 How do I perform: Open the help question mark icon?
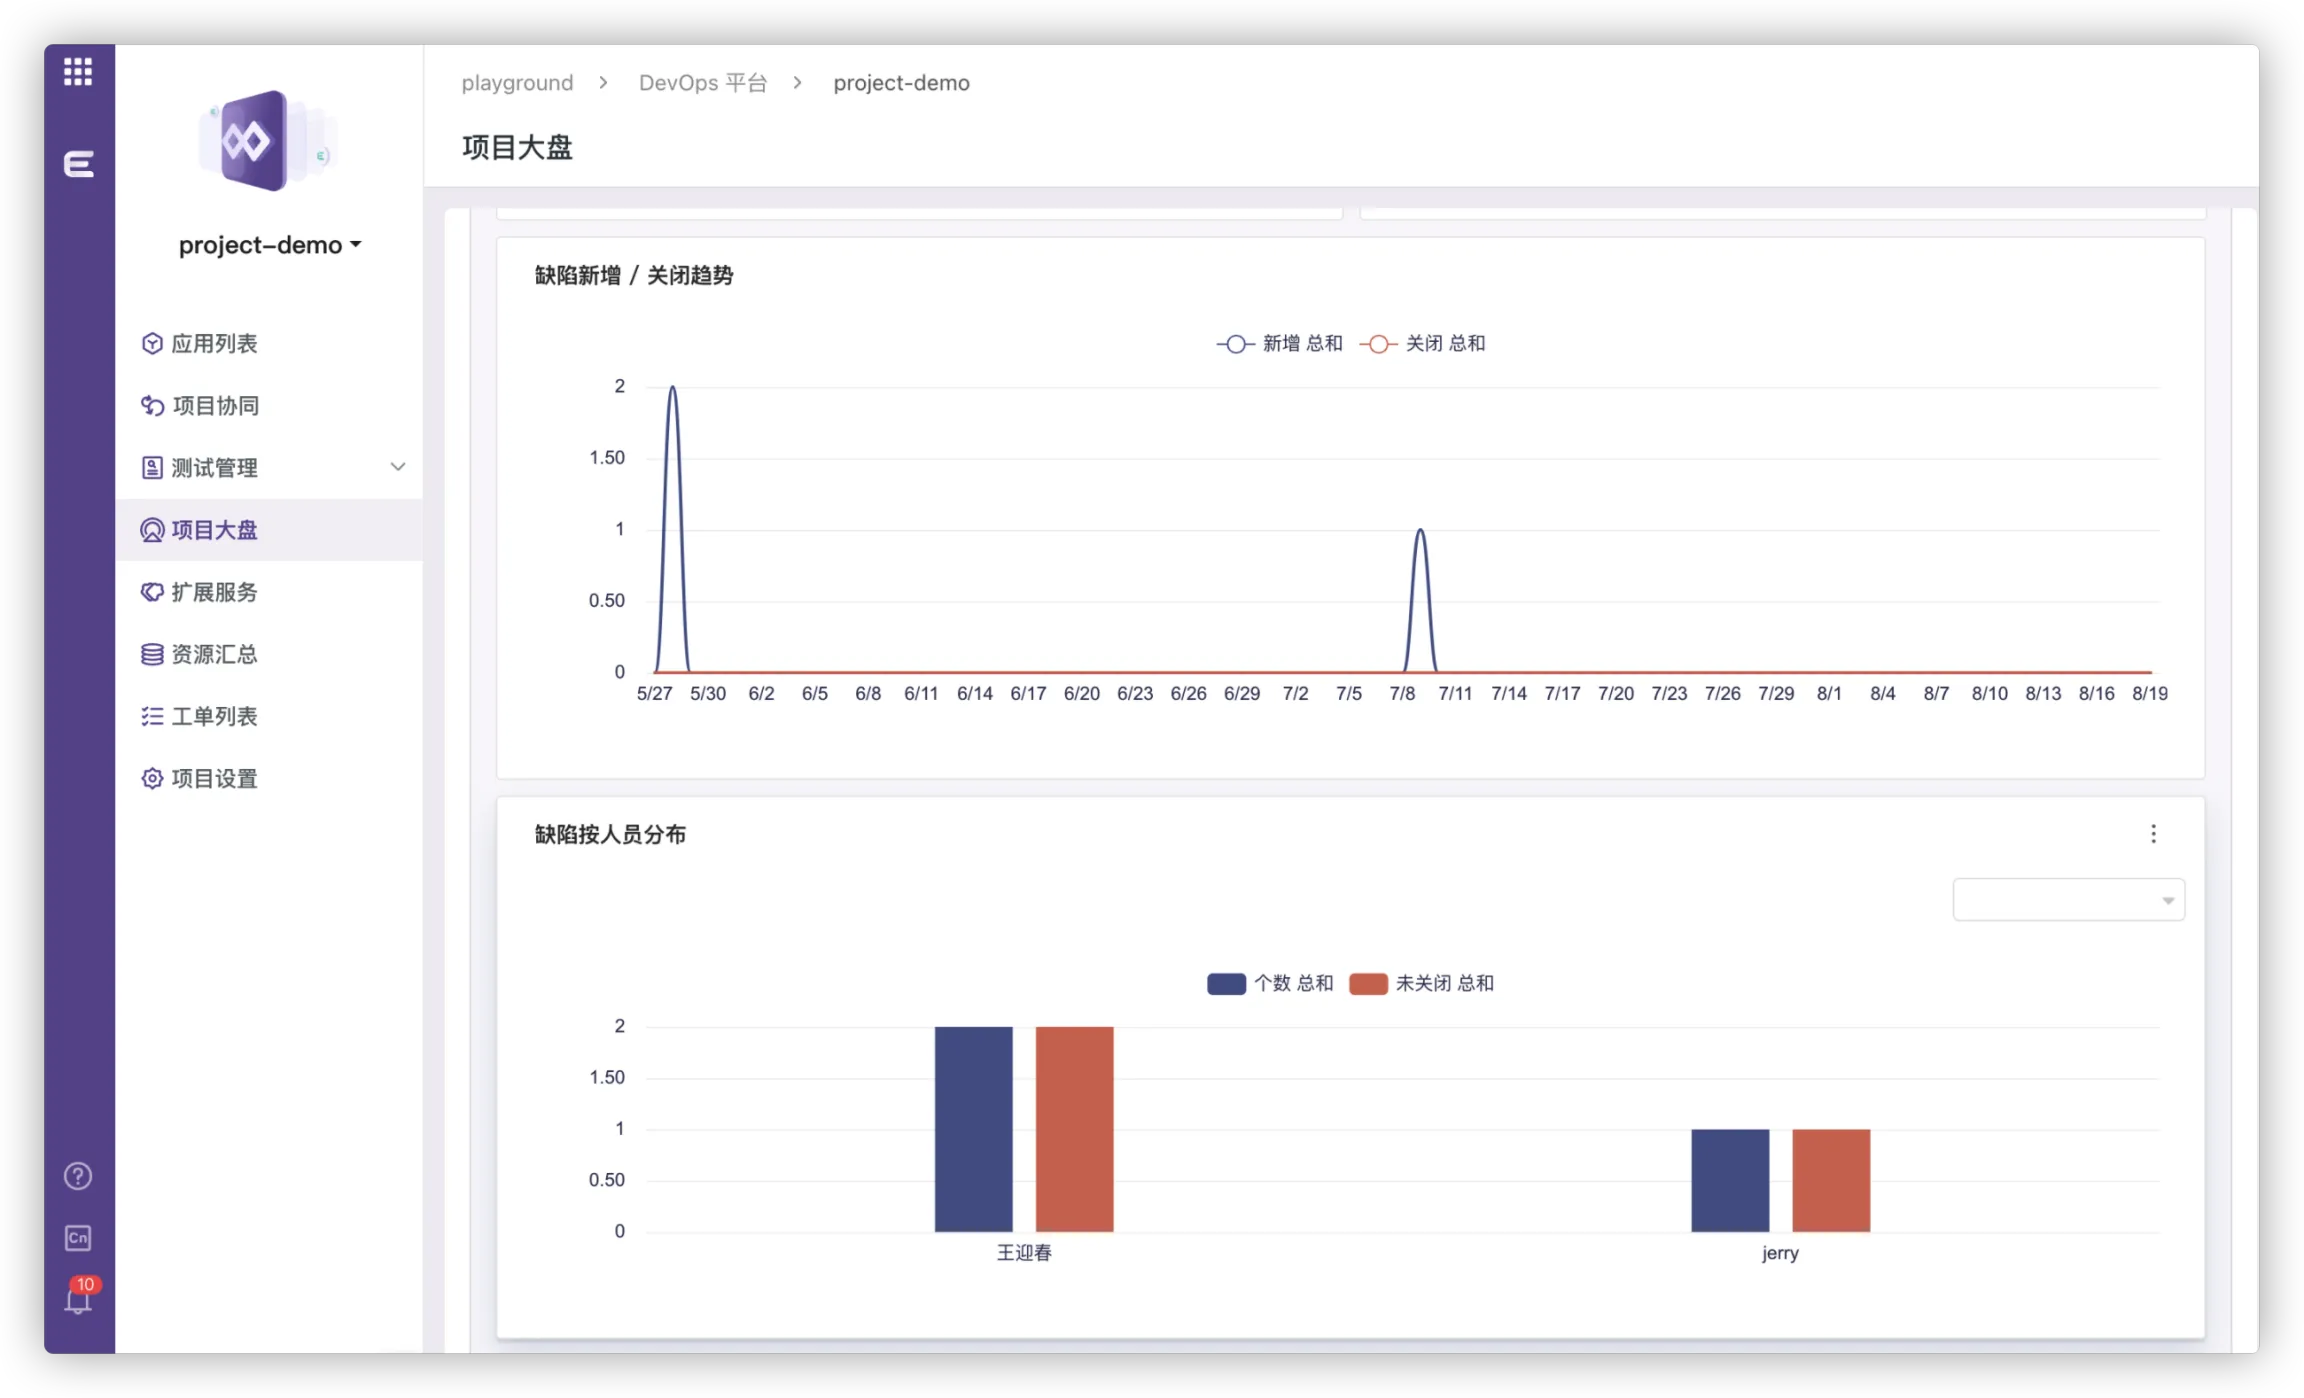pyautogui.click(x=78, y=1176)
